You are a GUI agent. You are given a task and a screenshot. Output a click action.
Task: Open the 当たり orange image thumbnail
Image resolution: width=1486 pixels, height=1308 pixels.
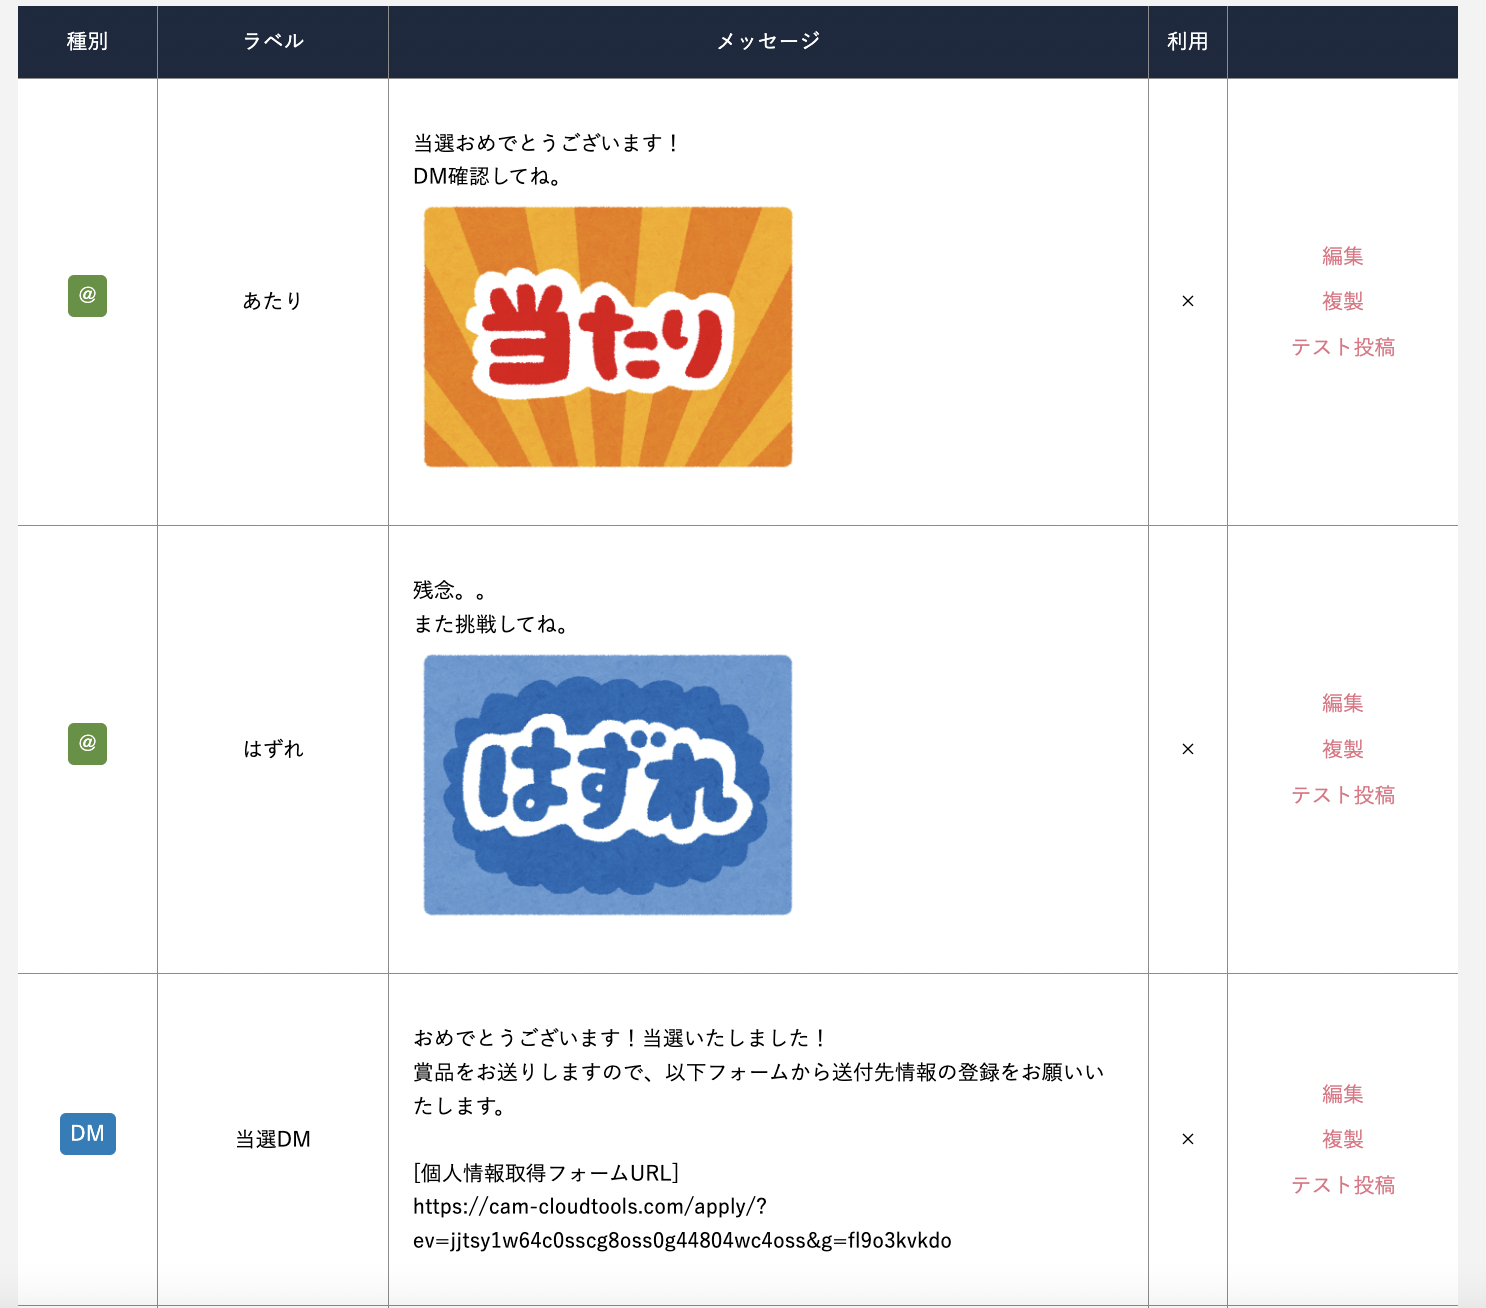point(608,337)
